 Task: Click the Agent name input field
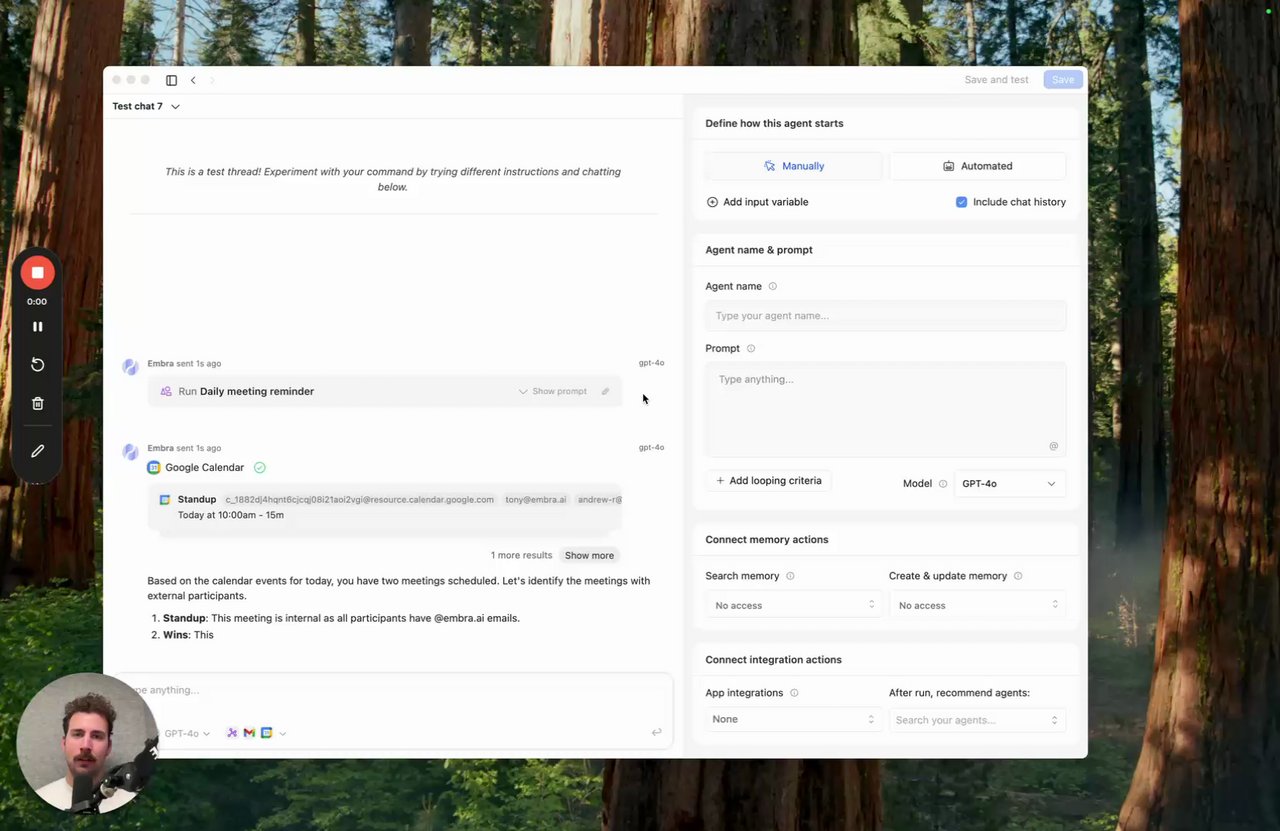(885, 316)
